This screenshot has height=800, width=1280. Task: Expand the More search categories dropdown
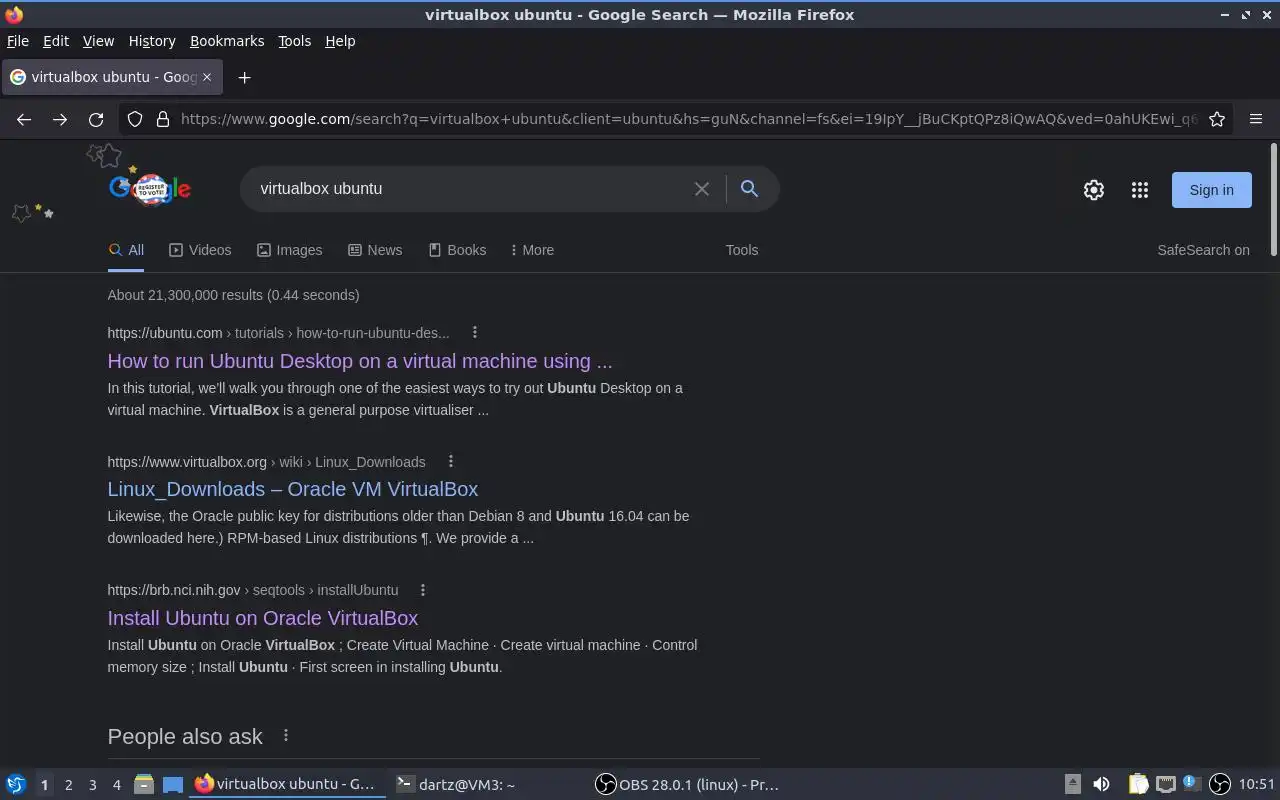[x=532, y=250]
